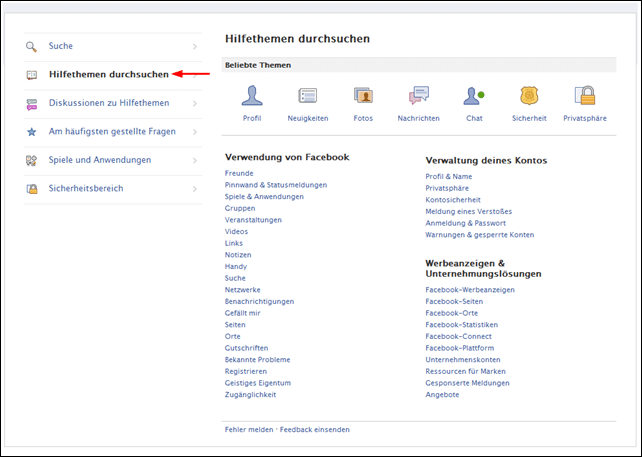Open the Sicherheit badge icon
Screen dimensions: 642x457
(529, 95)
